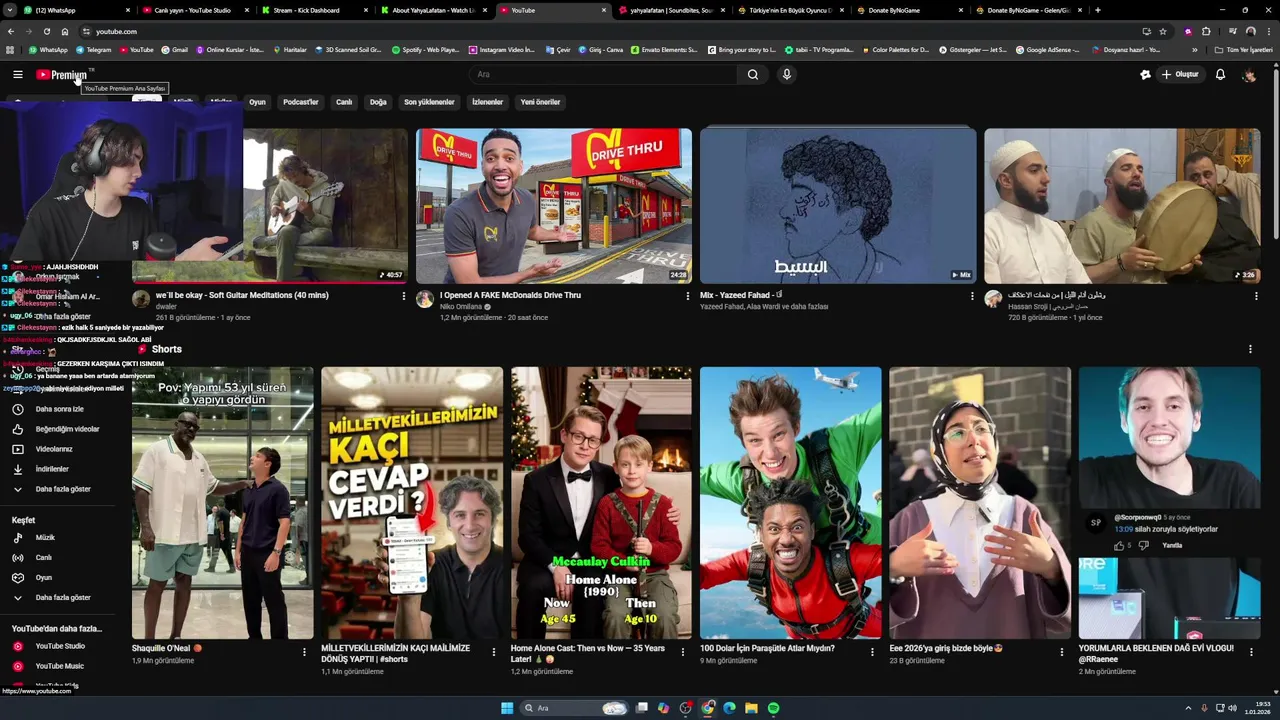The height and width of the screenshot is (720, 1280).
Task: Open Oyun in the Keşfet section
Action: [62, 577]
